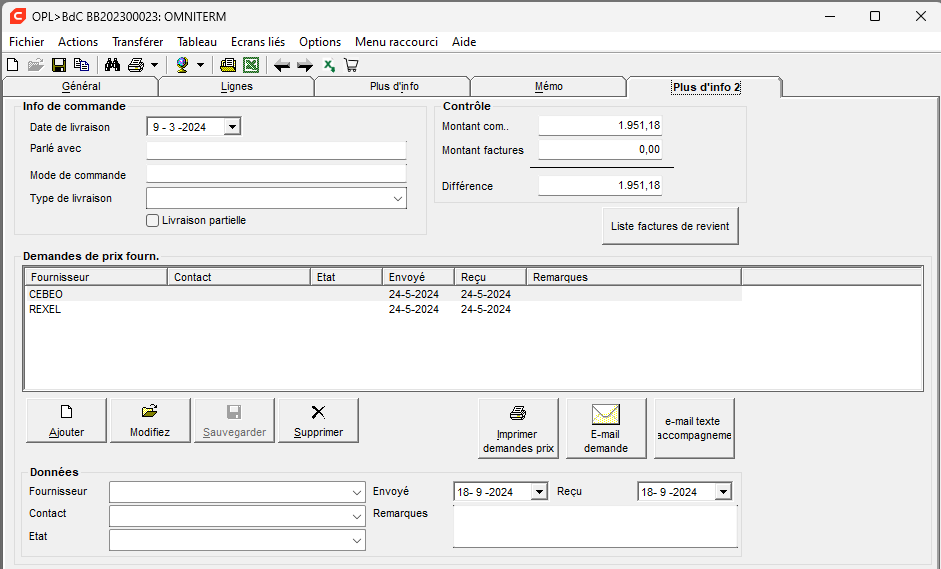Image resolution: width=941 pixels, height=569 pixels.
Task: Click the Copy document toolbar icon
Action: [81, 65]
